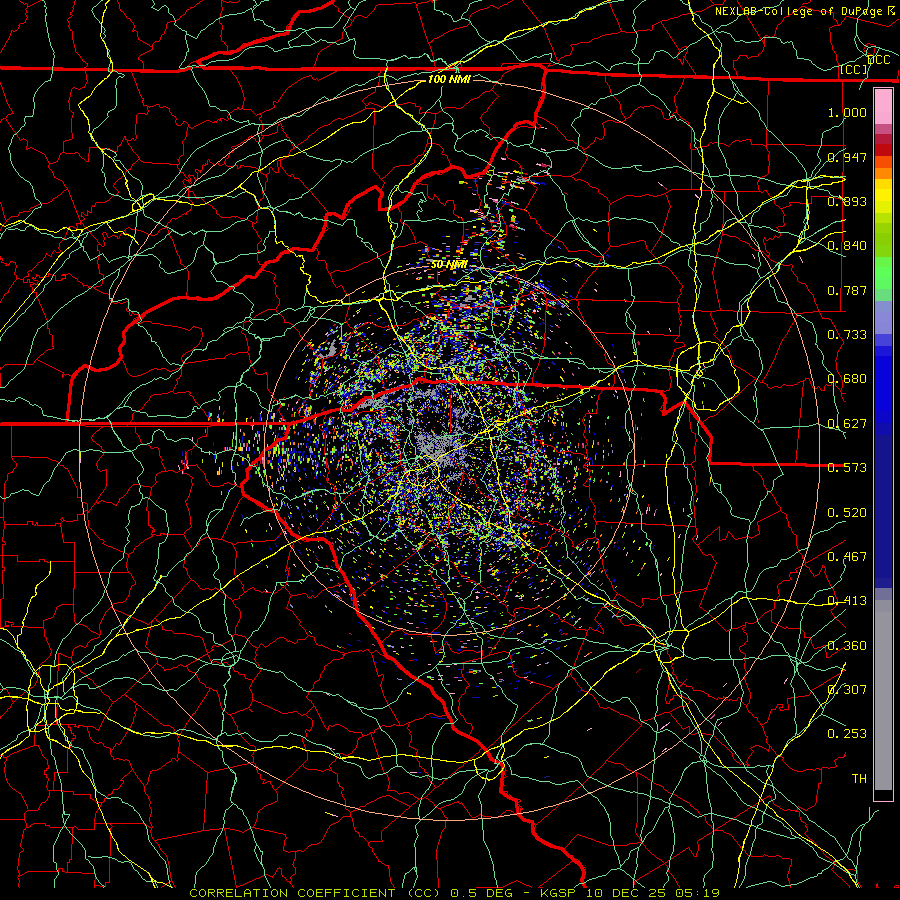The height and width of the screenshot is (900, 900).
Task: Select the 0.627 legend value
Action: pos(847,424)
